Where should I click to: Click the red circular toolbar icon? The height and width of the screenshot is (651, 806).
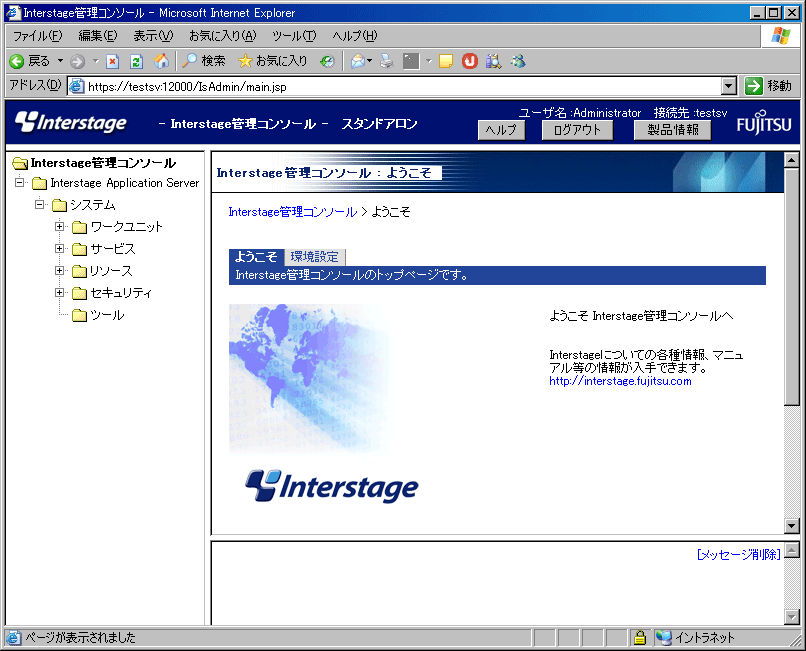pyautogui.click(x=470, y=62)
